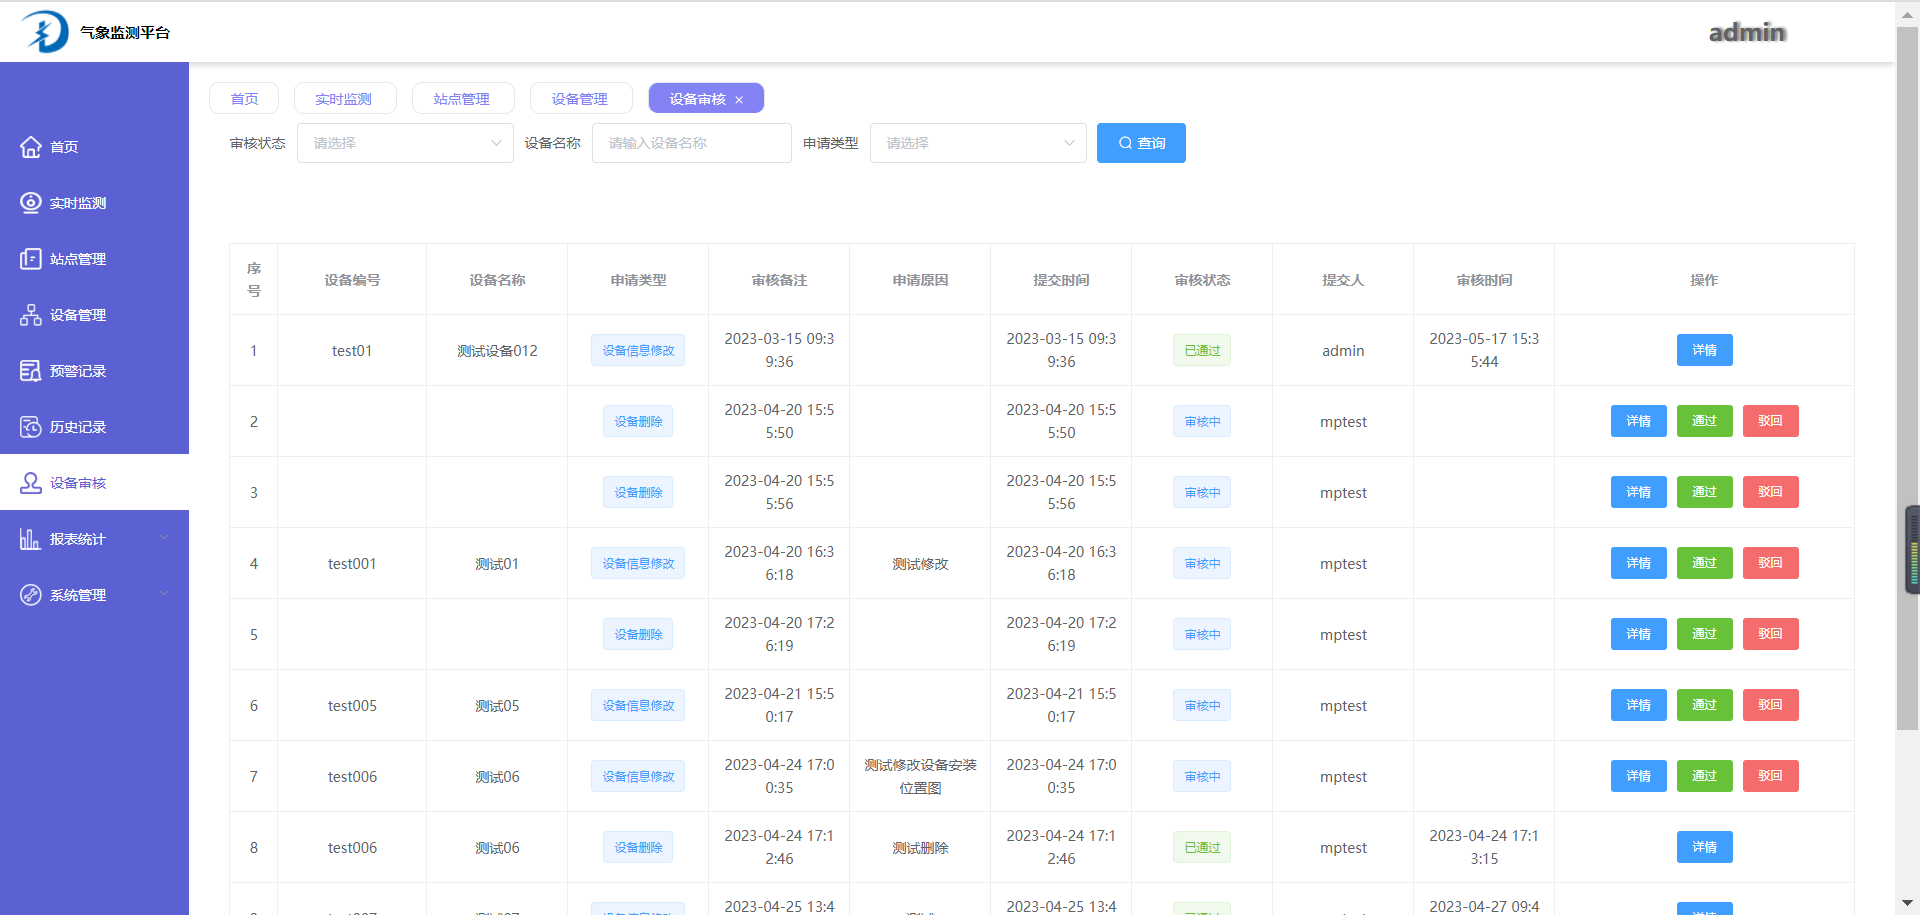
Task: Select the 设备审核 tab
Action: pyautogui.click(x=706, y=98)
